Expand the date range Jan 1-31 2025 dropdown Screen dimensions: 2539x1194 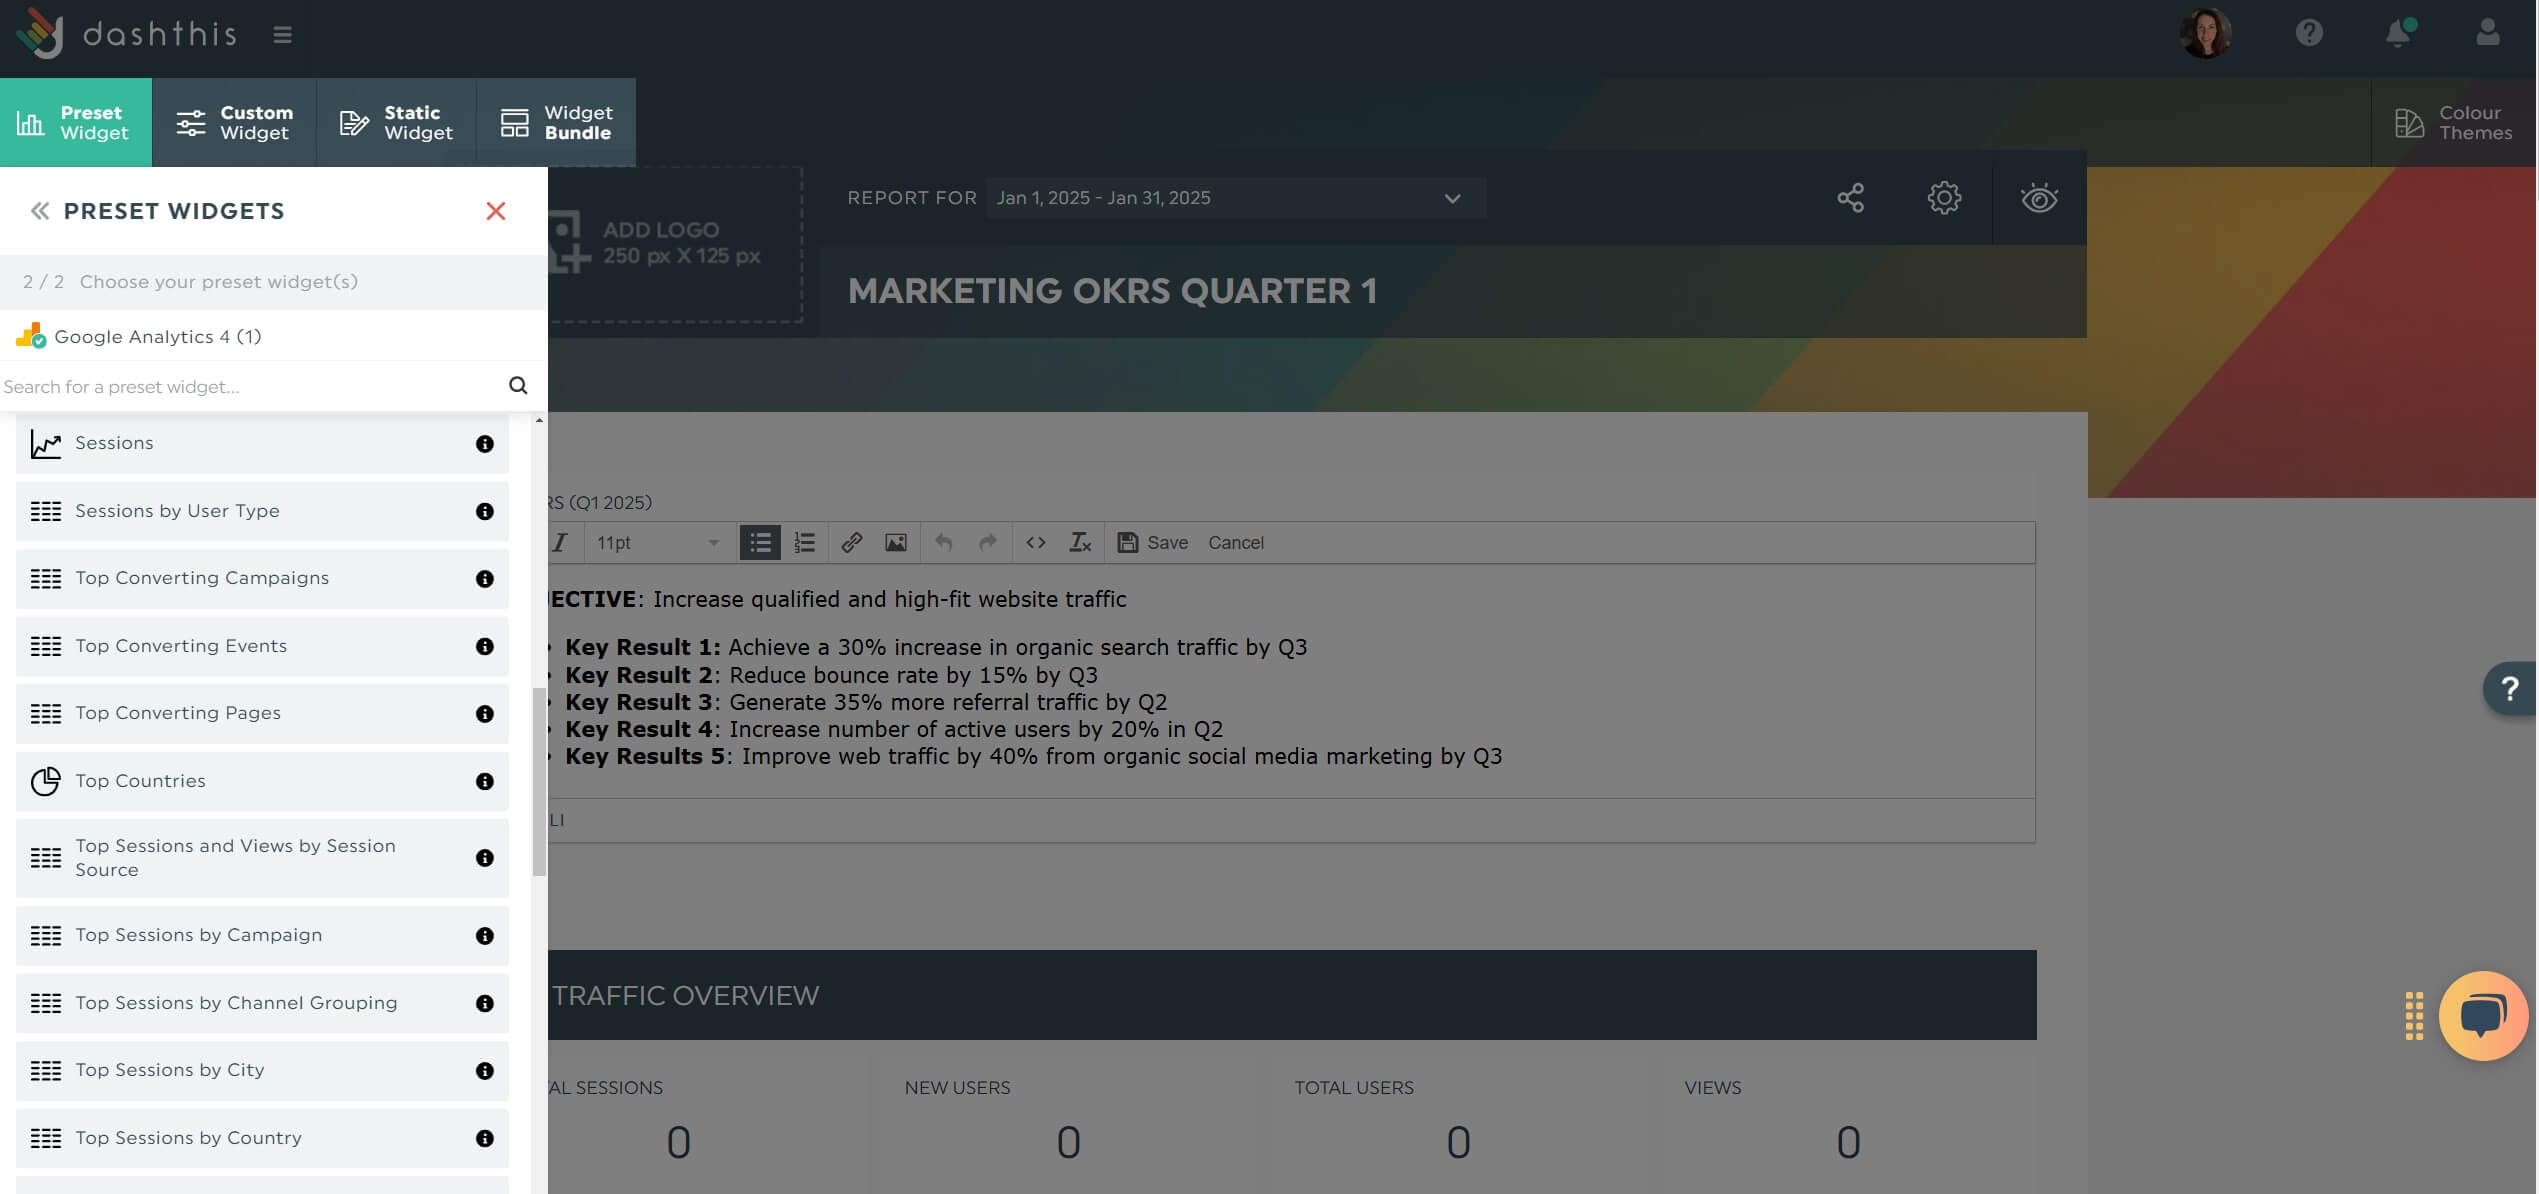click(1452, 198)
